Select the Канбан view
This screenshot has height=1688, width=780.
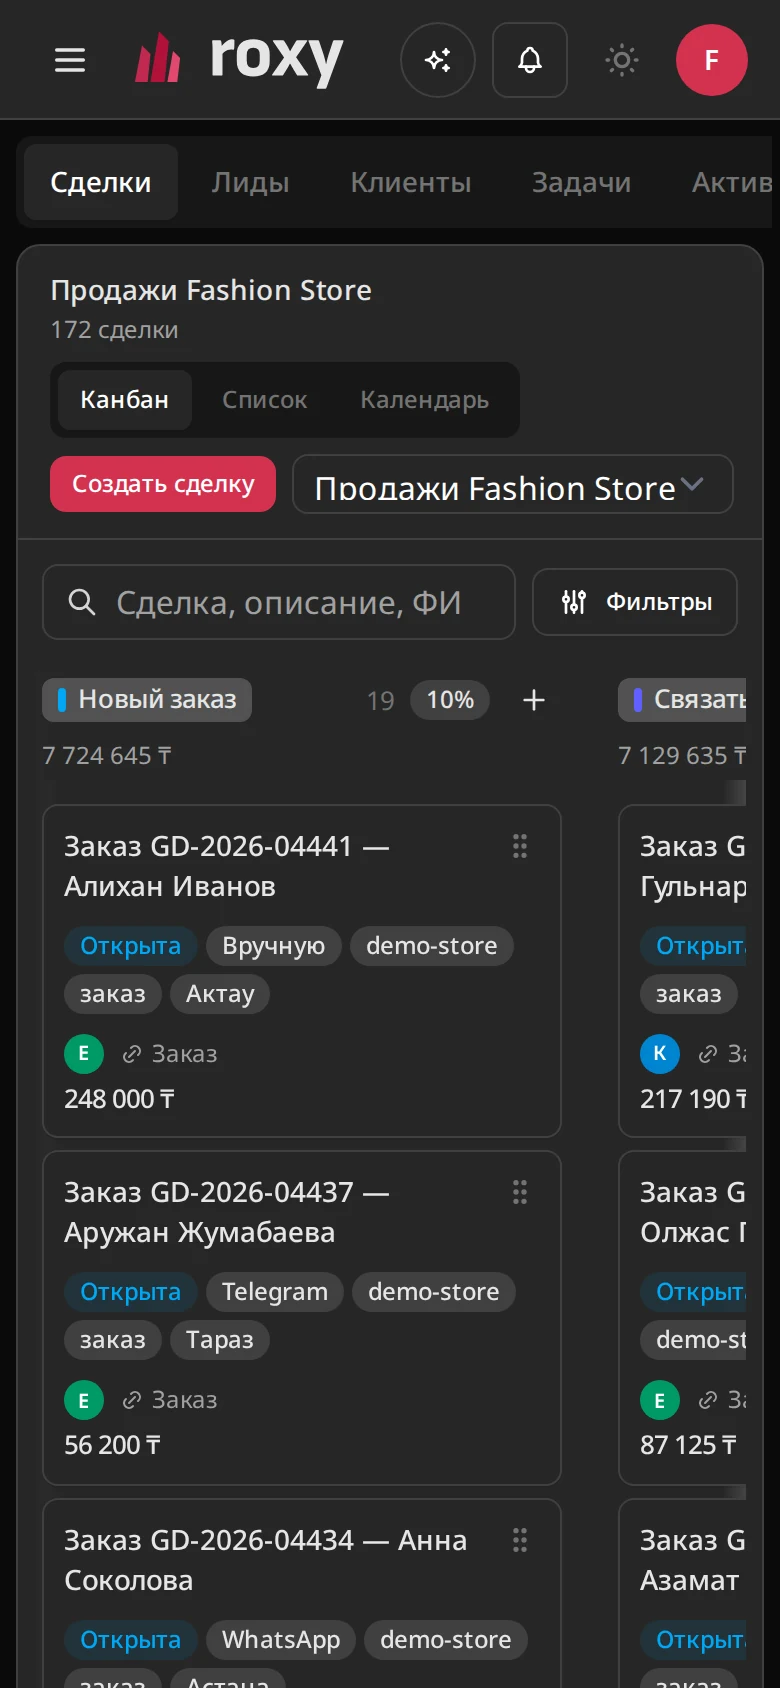click(x=125, y=400)
